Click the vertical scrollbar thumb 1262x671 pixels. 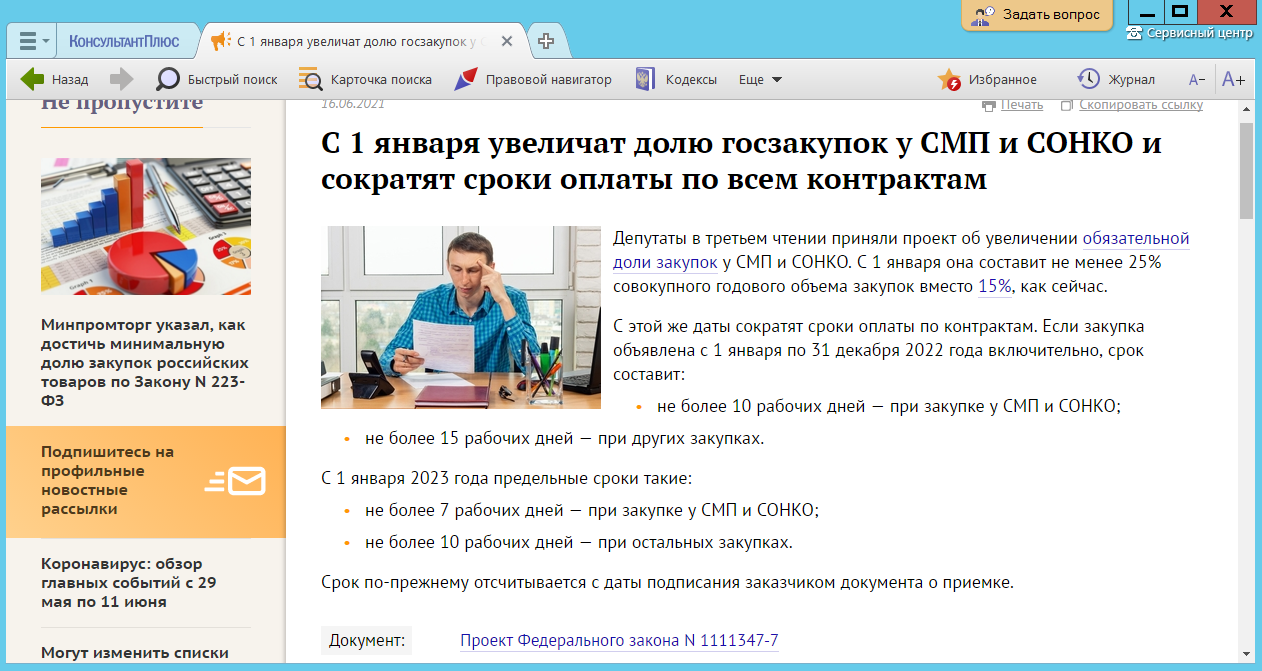(x=1246, y=170)
